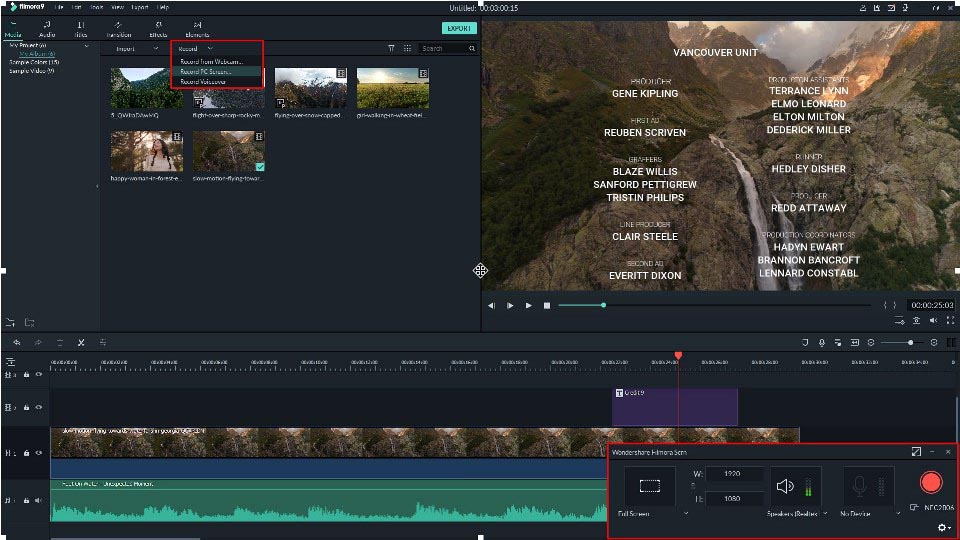Screen dimensions: 960x540
Task: Toggle lock on the music audio track
Action: (x=26, y=500)
